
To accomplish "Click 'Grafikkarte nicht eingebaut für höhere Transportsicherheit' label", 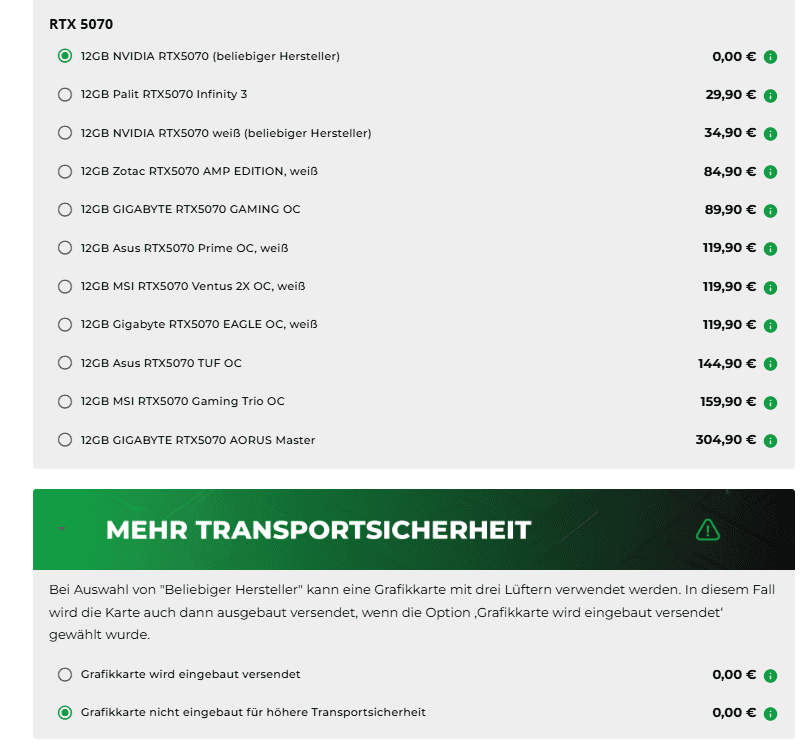I will 253,713.
